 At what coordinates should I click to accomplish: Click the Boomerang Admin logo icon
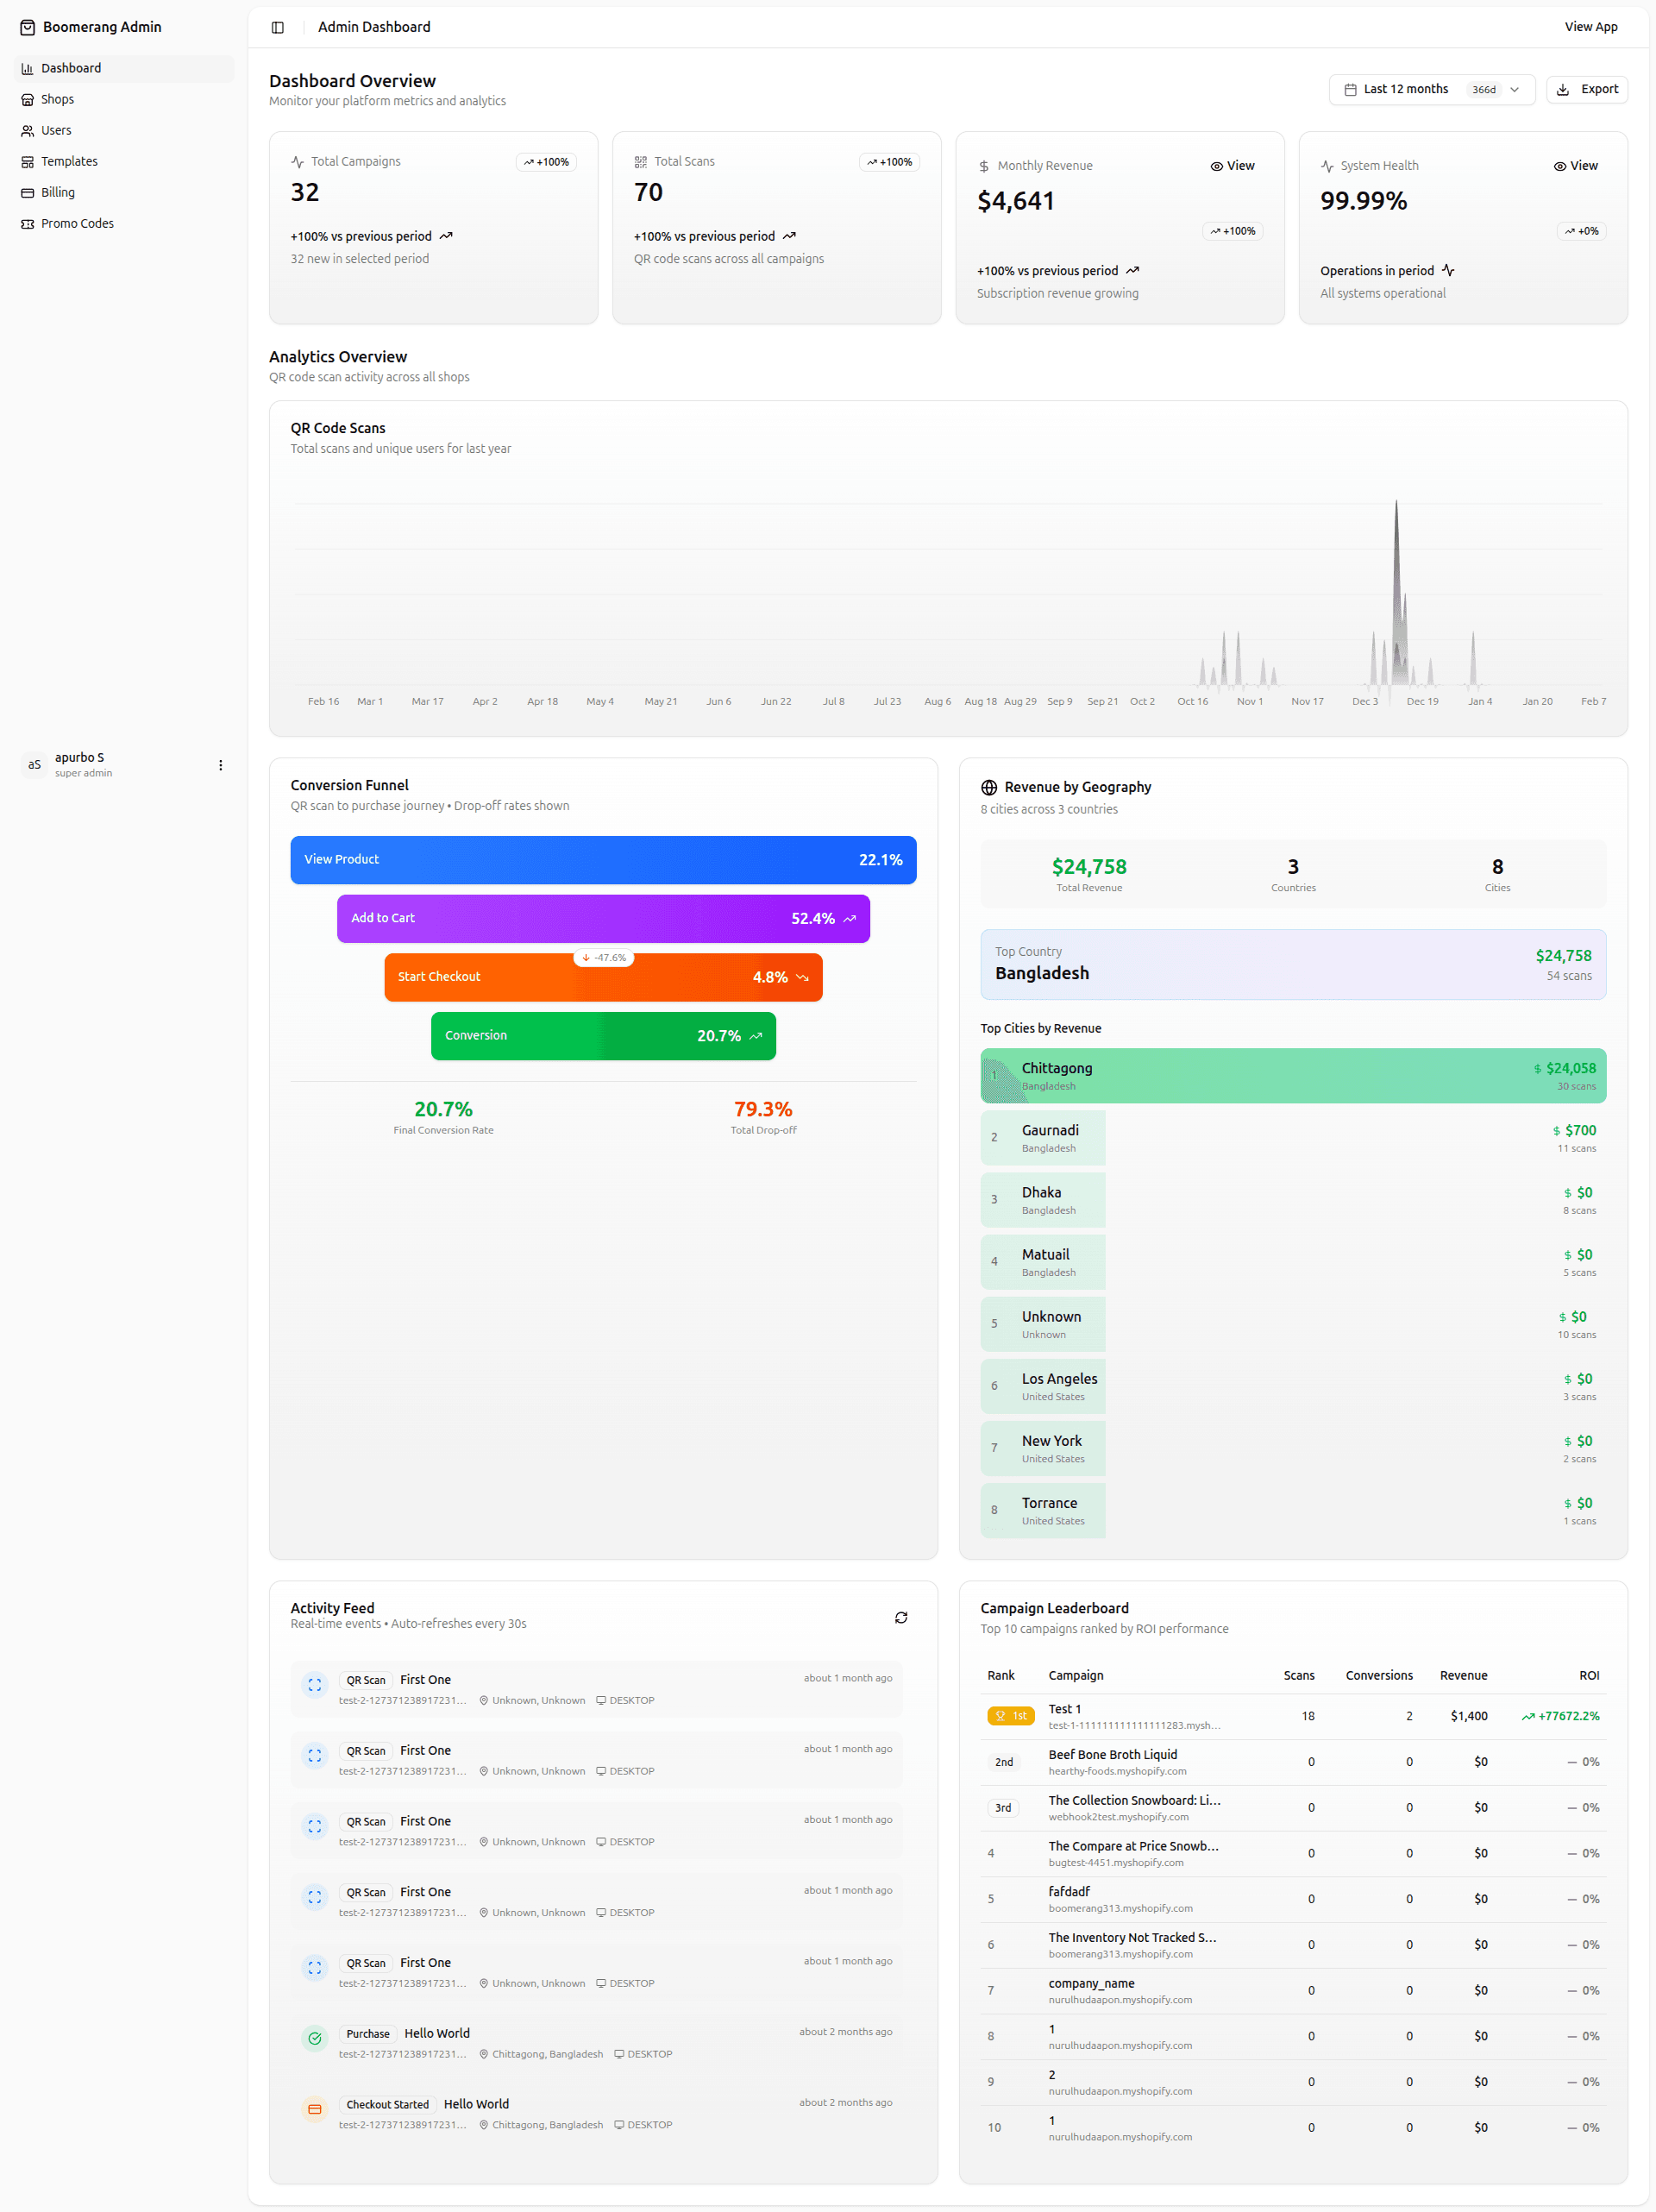pos(27,27)
